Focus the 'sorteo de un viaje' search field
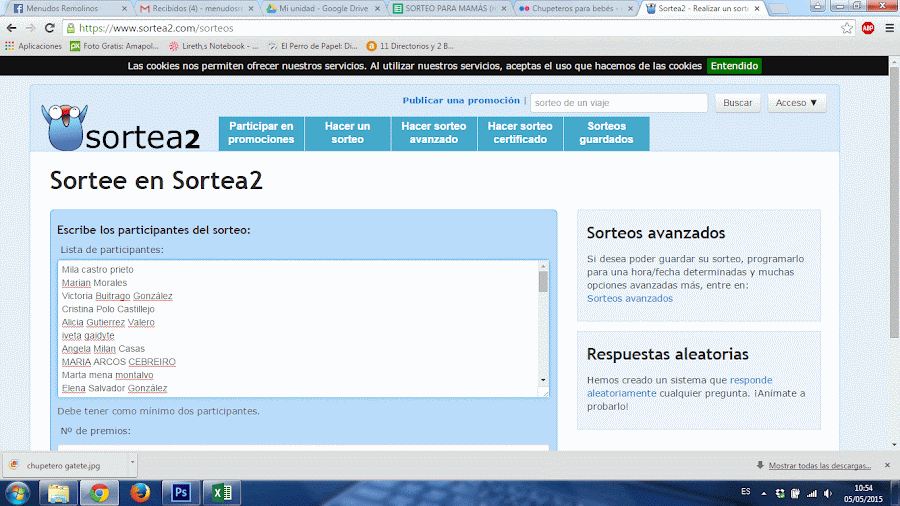 (619, 103)
